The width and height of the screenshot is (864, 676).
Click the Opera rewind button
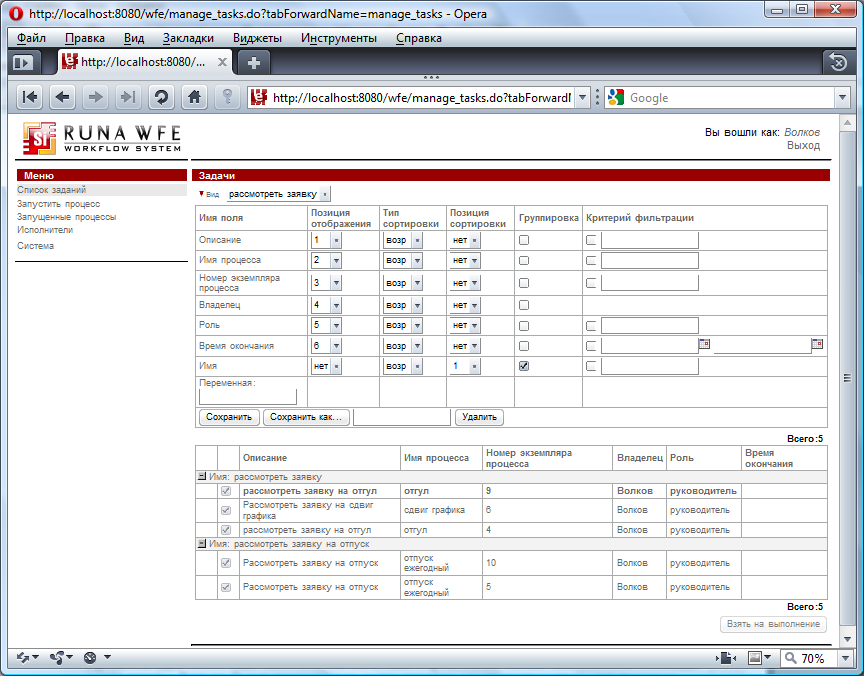point(30,98)
